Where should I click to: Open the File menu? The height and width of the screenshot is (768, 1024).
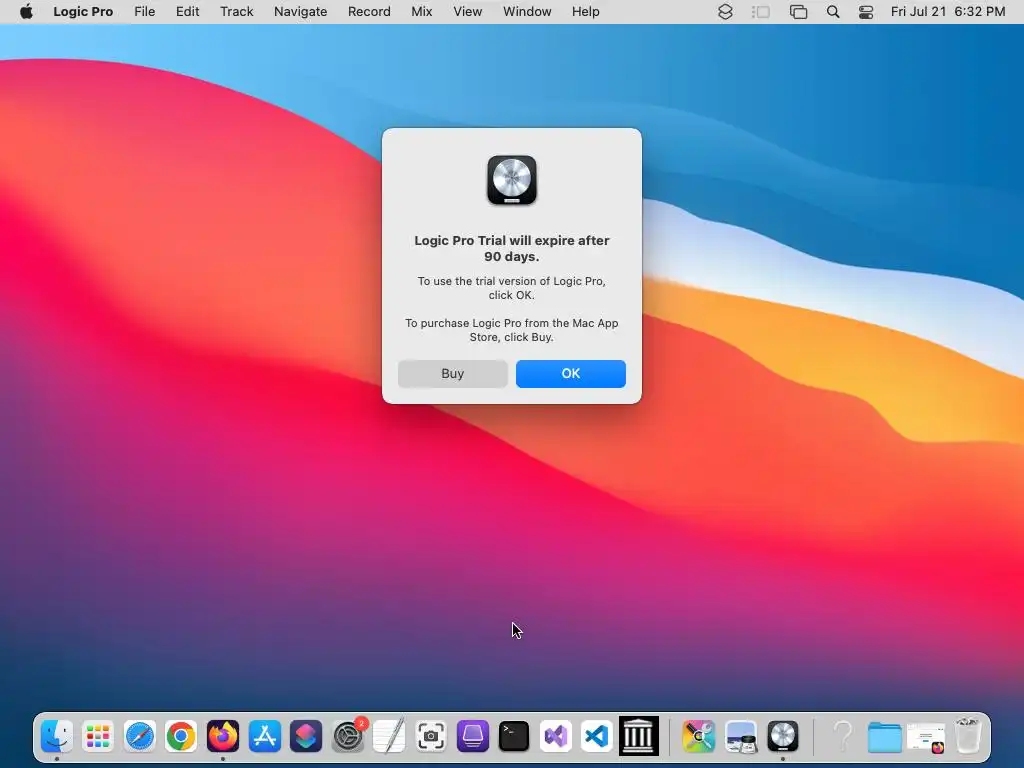click(x=144, y=12)
